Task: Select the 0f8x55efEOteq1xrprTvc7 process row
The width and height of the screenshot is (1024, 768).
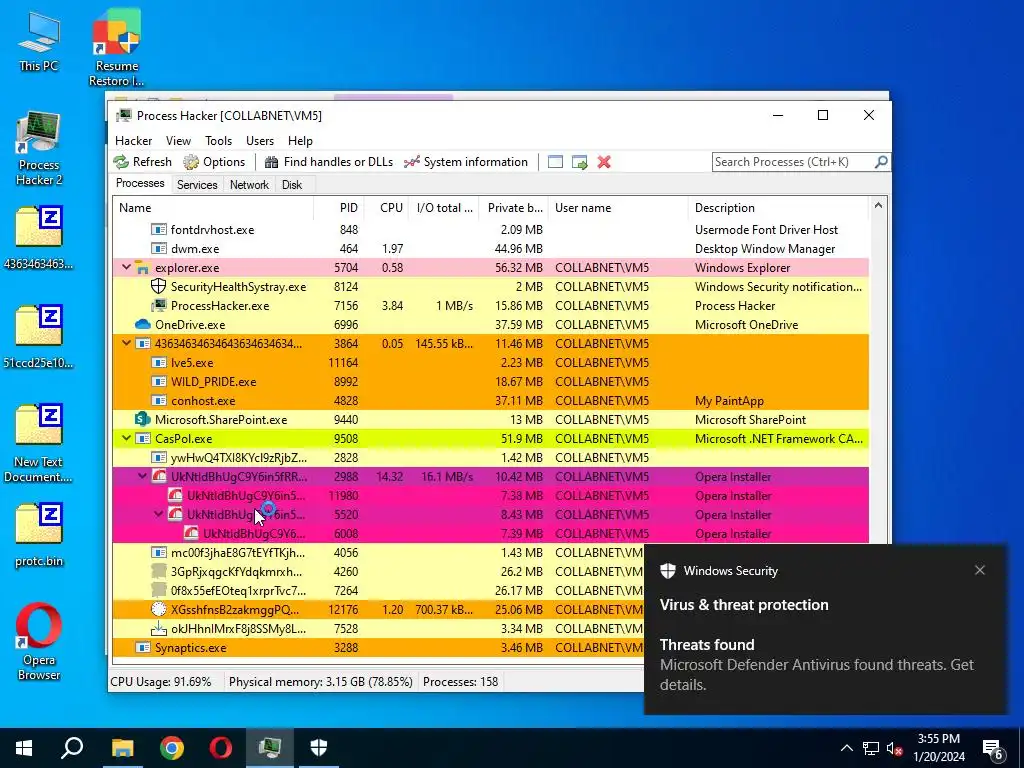Action: 378,590
